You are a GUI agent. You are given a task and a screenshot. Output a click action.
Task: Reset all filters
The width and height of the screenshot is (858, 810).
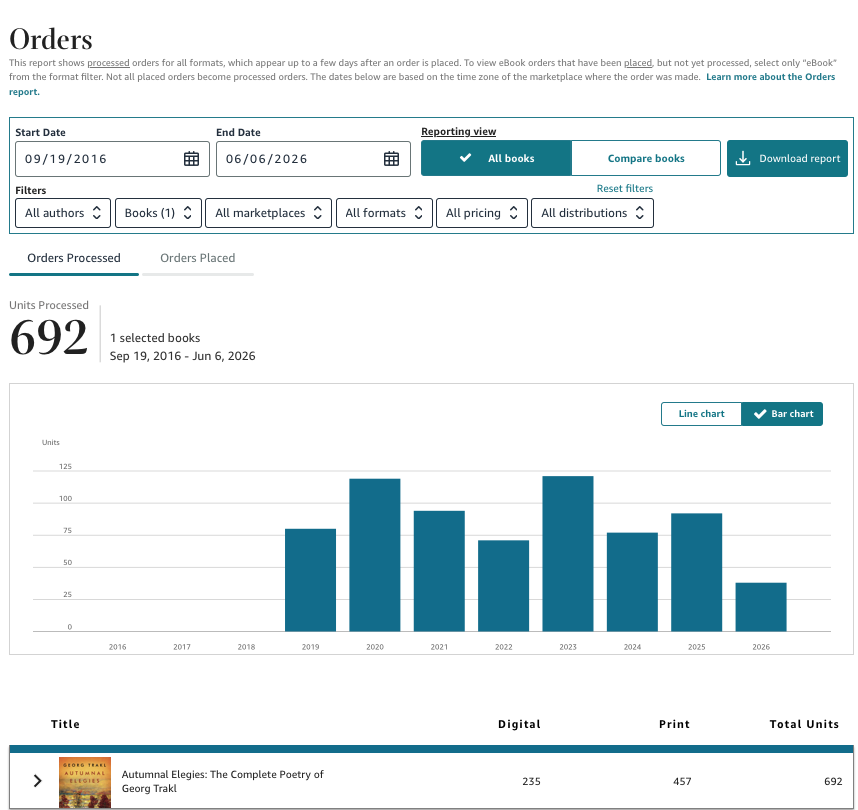click(x=624, y=188)
